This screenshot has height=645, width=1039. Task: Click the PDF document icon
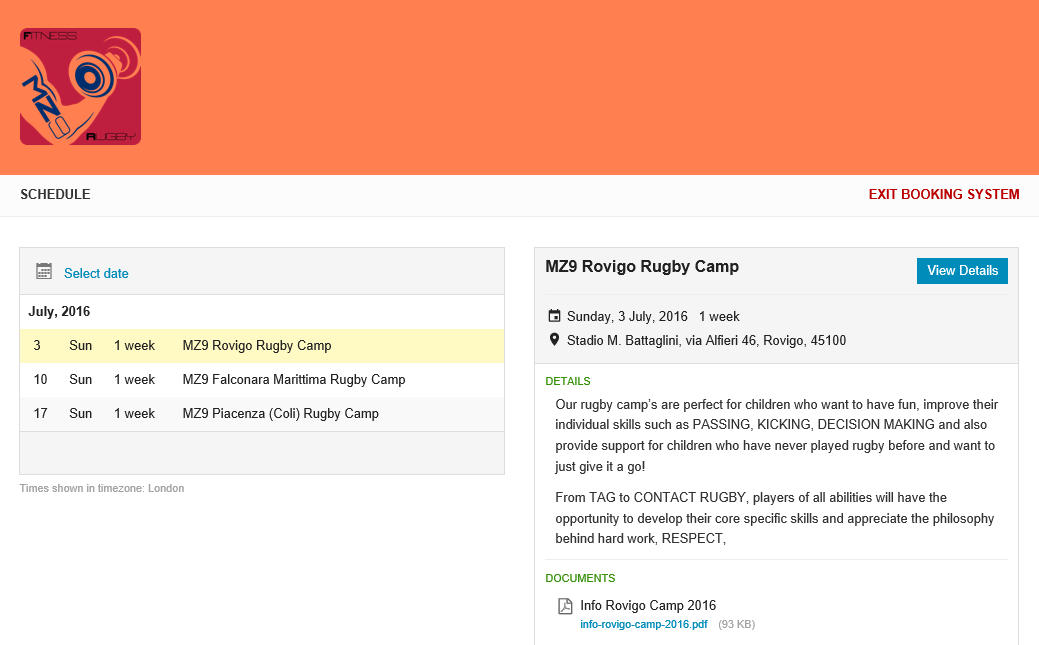coord(565,606)
